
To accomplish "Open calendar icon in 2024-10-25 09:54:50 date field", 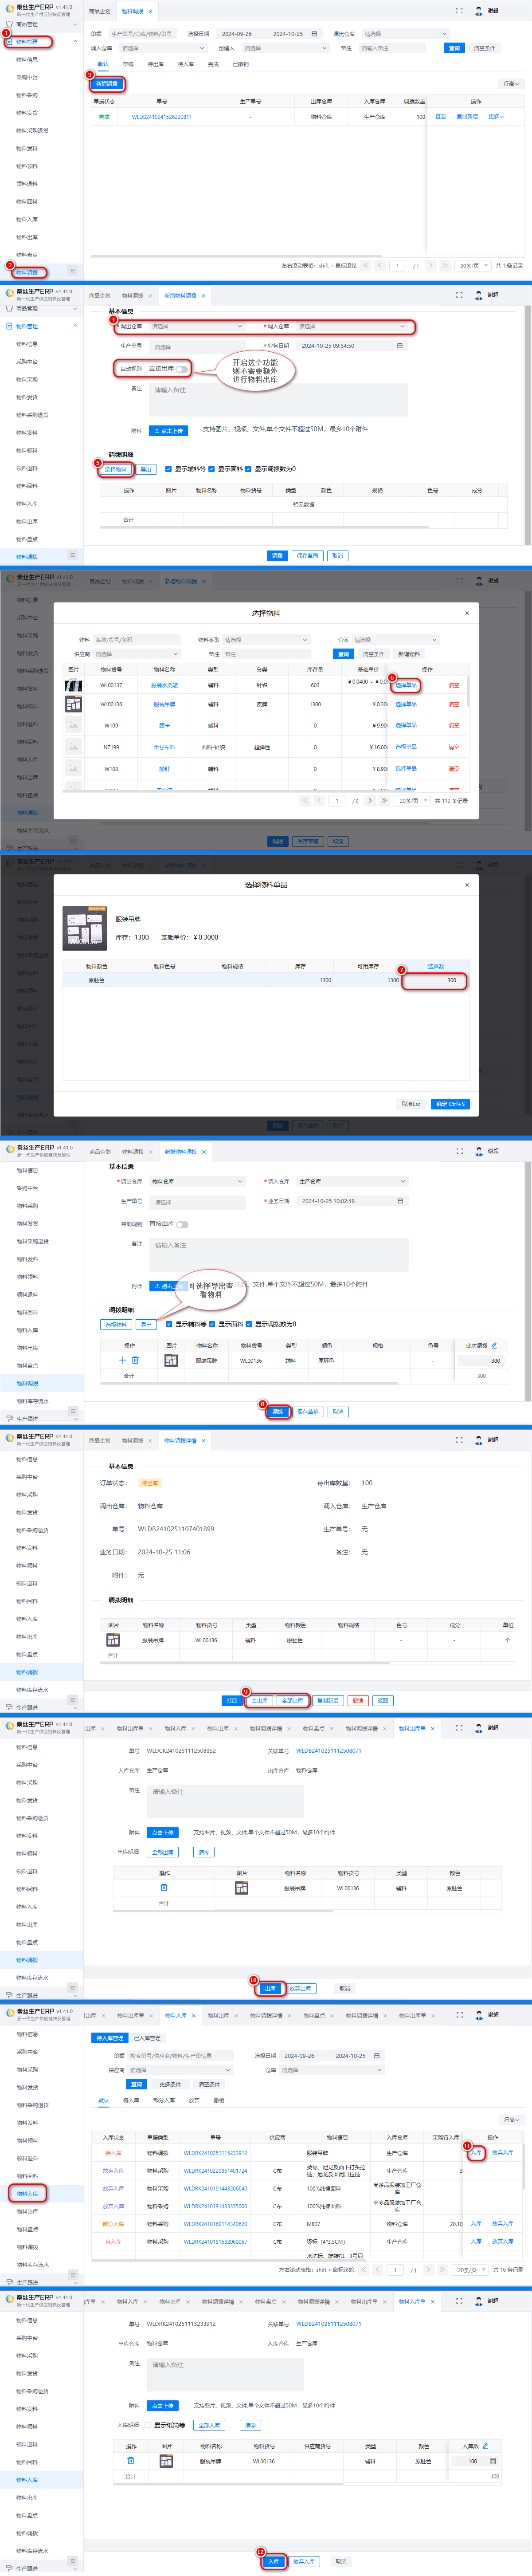I will click(400, 346).
